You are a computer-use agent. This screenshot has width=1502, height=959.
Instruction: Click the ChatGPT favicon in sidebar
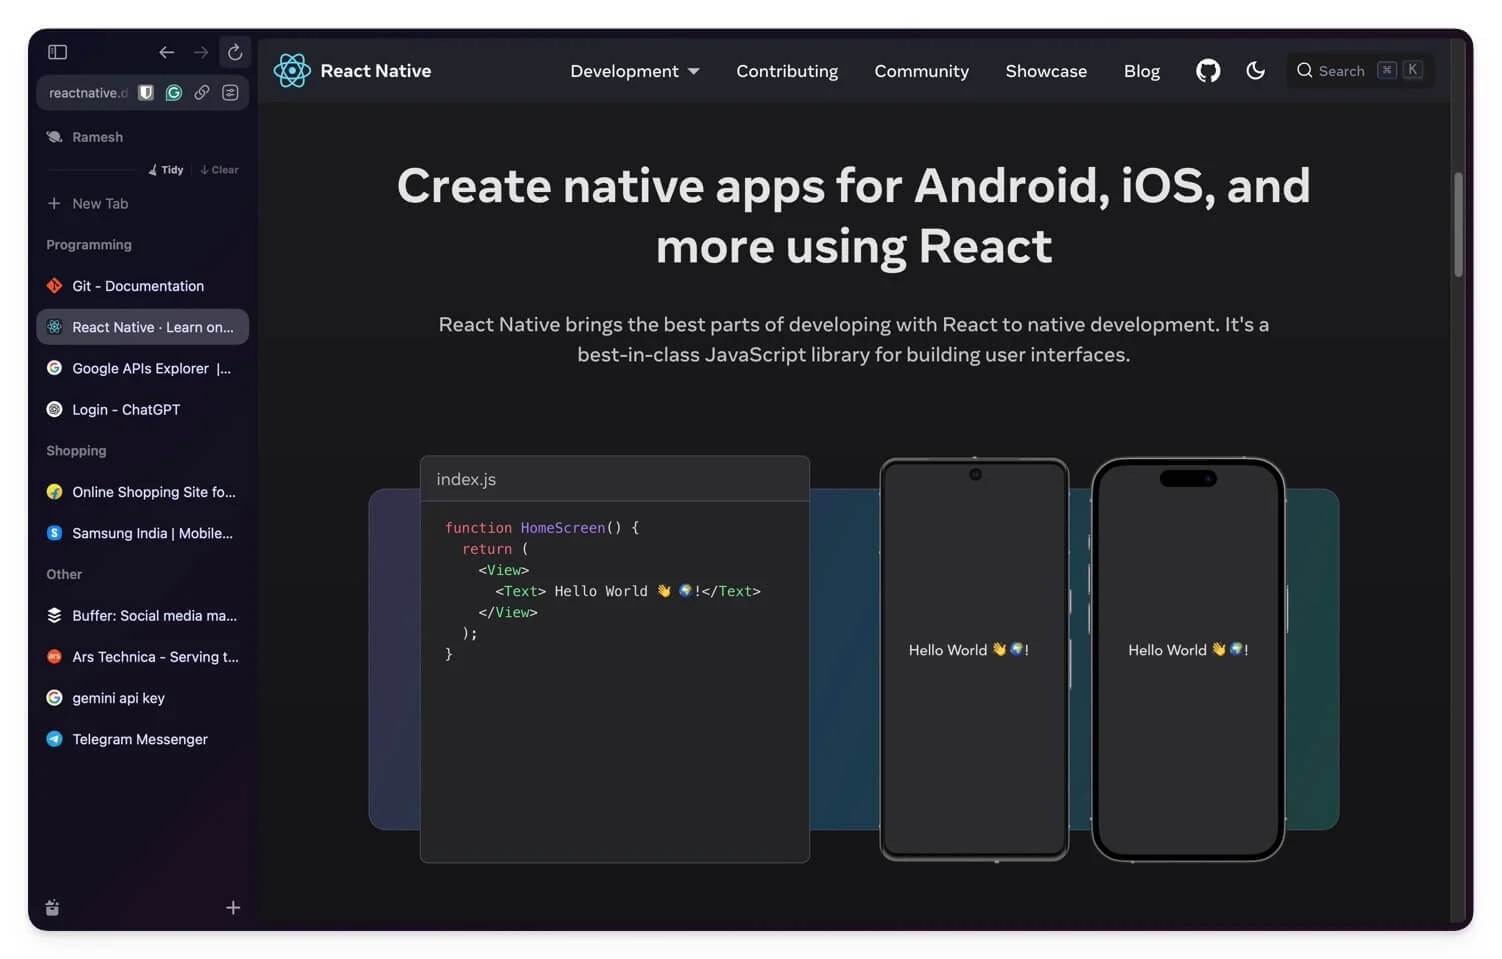[x=54, y=409]
